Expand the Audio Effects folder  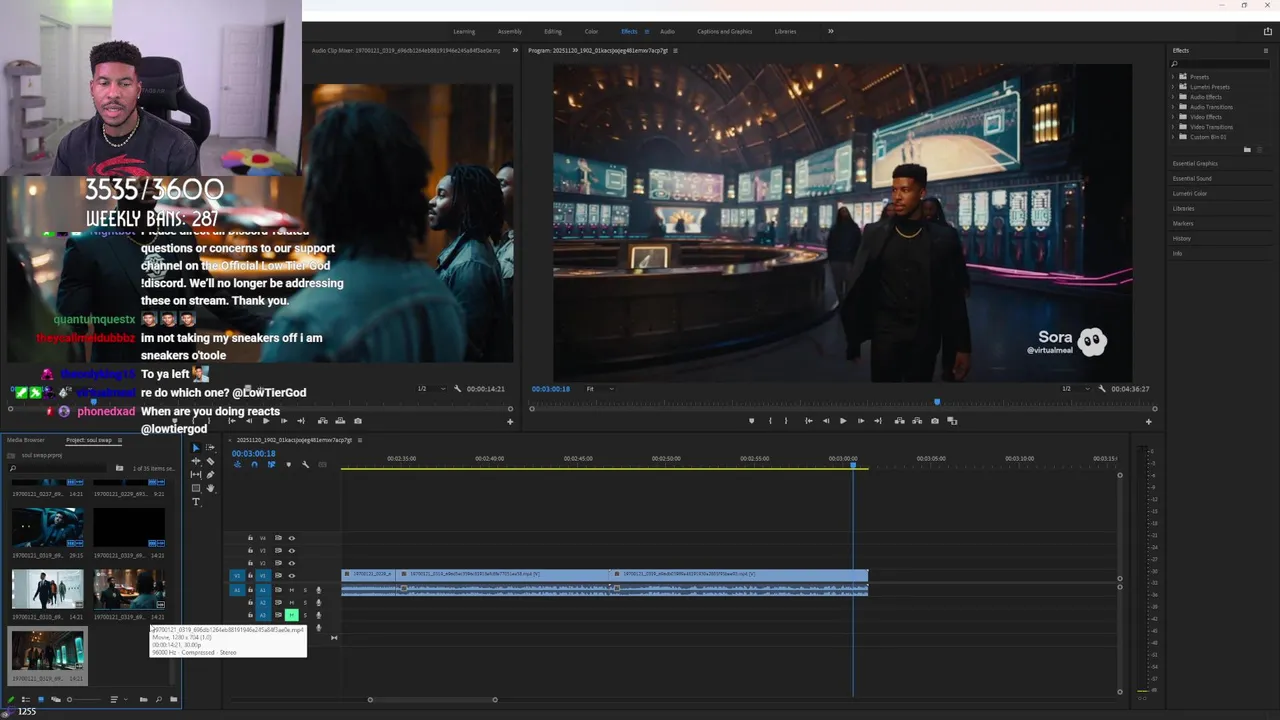(1173, 97)
